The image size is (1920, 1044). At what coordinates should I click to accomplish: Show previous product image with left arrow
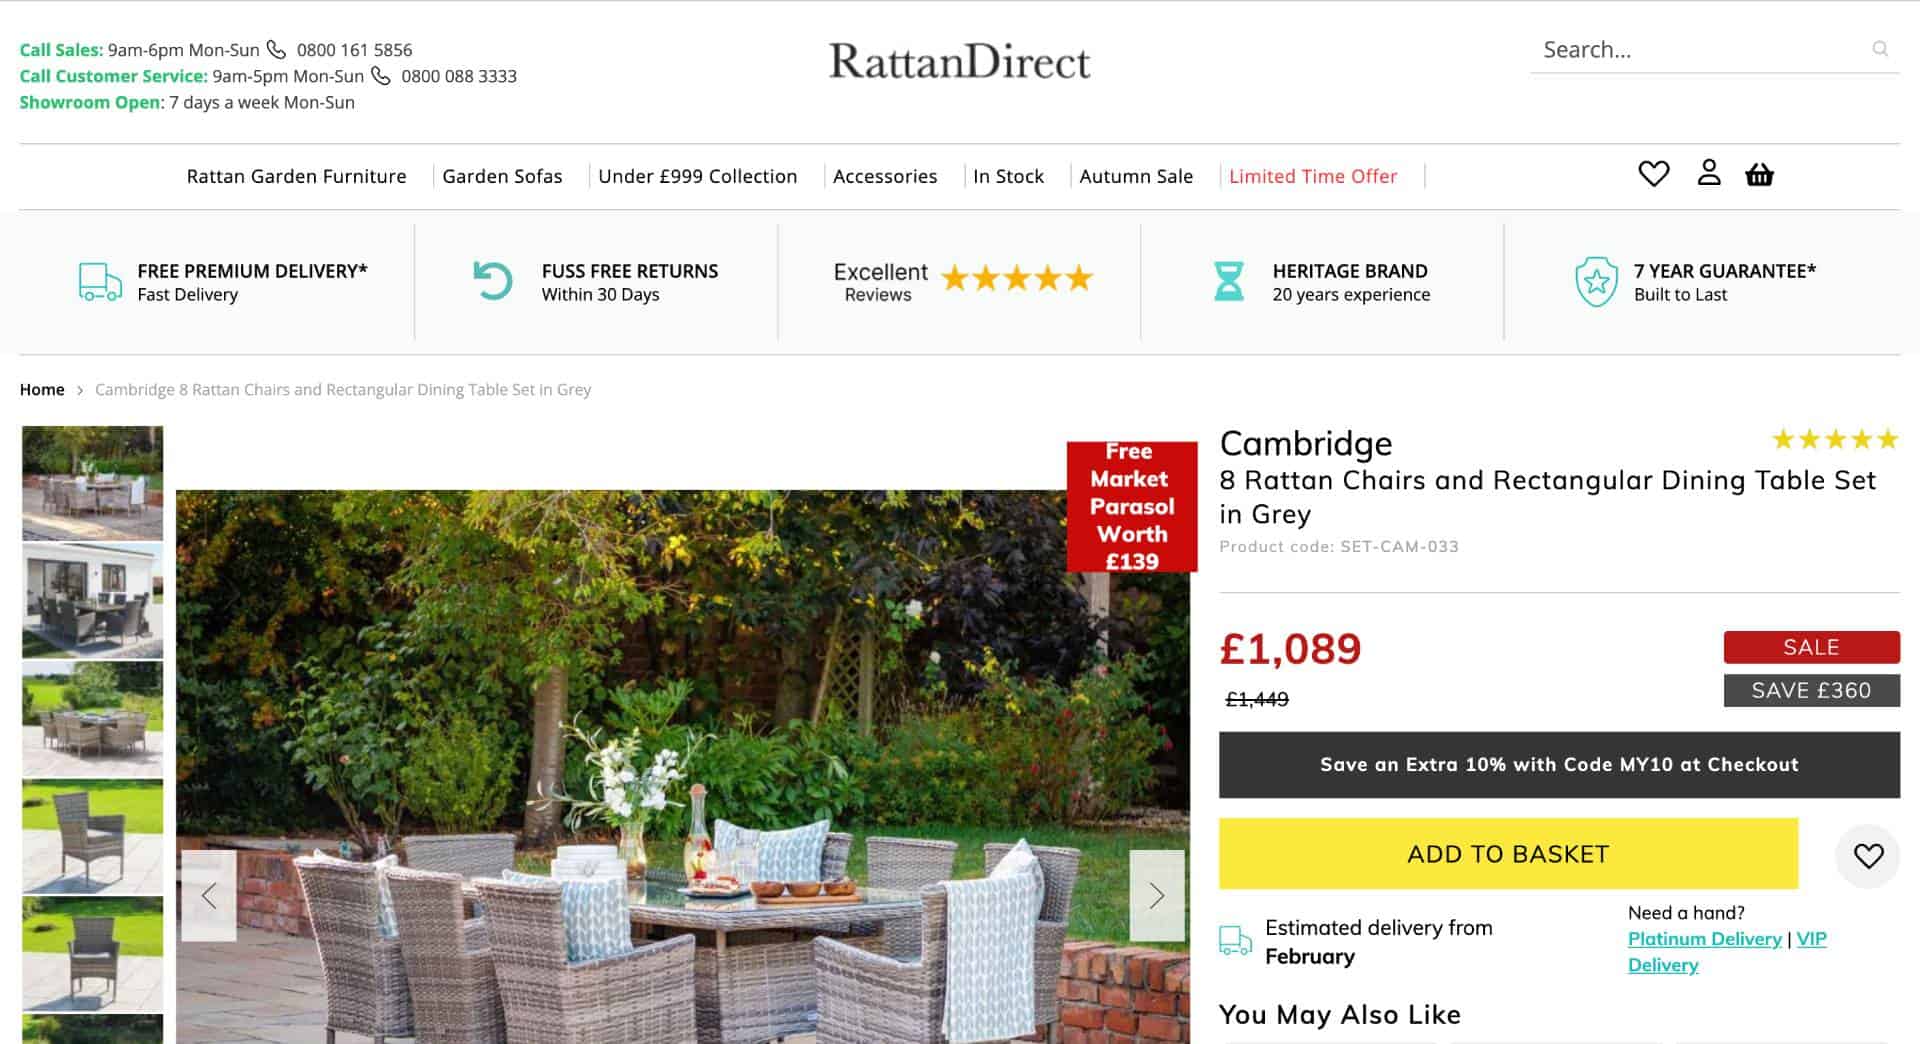[209, 895]
